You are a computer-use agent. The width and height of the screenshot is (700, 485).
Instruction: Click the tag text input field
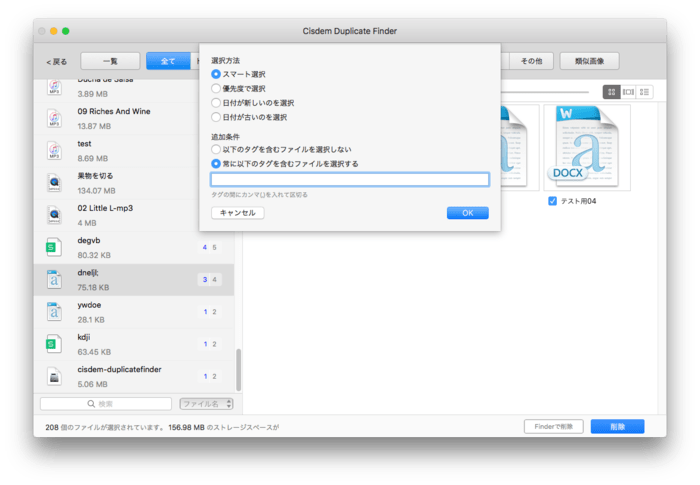pyautogui.click(x=350, y=180)
